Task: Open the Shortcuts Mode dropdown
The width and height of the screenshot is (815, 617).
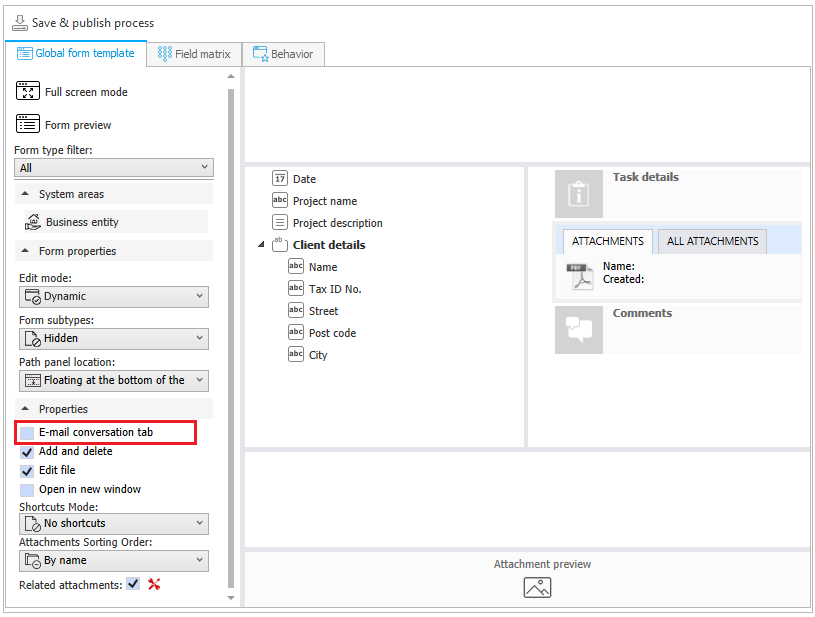Action: [114, 523]
